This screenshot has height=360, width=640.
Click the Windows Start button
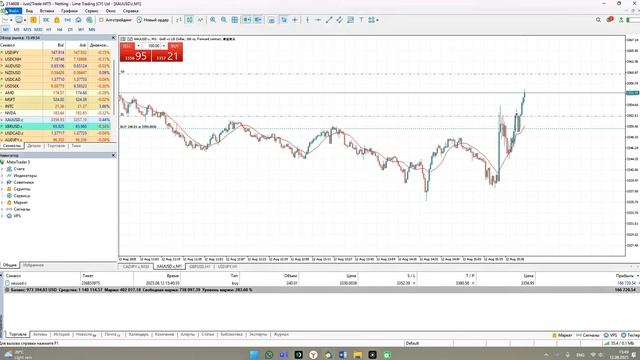click(x=254, y=355)
